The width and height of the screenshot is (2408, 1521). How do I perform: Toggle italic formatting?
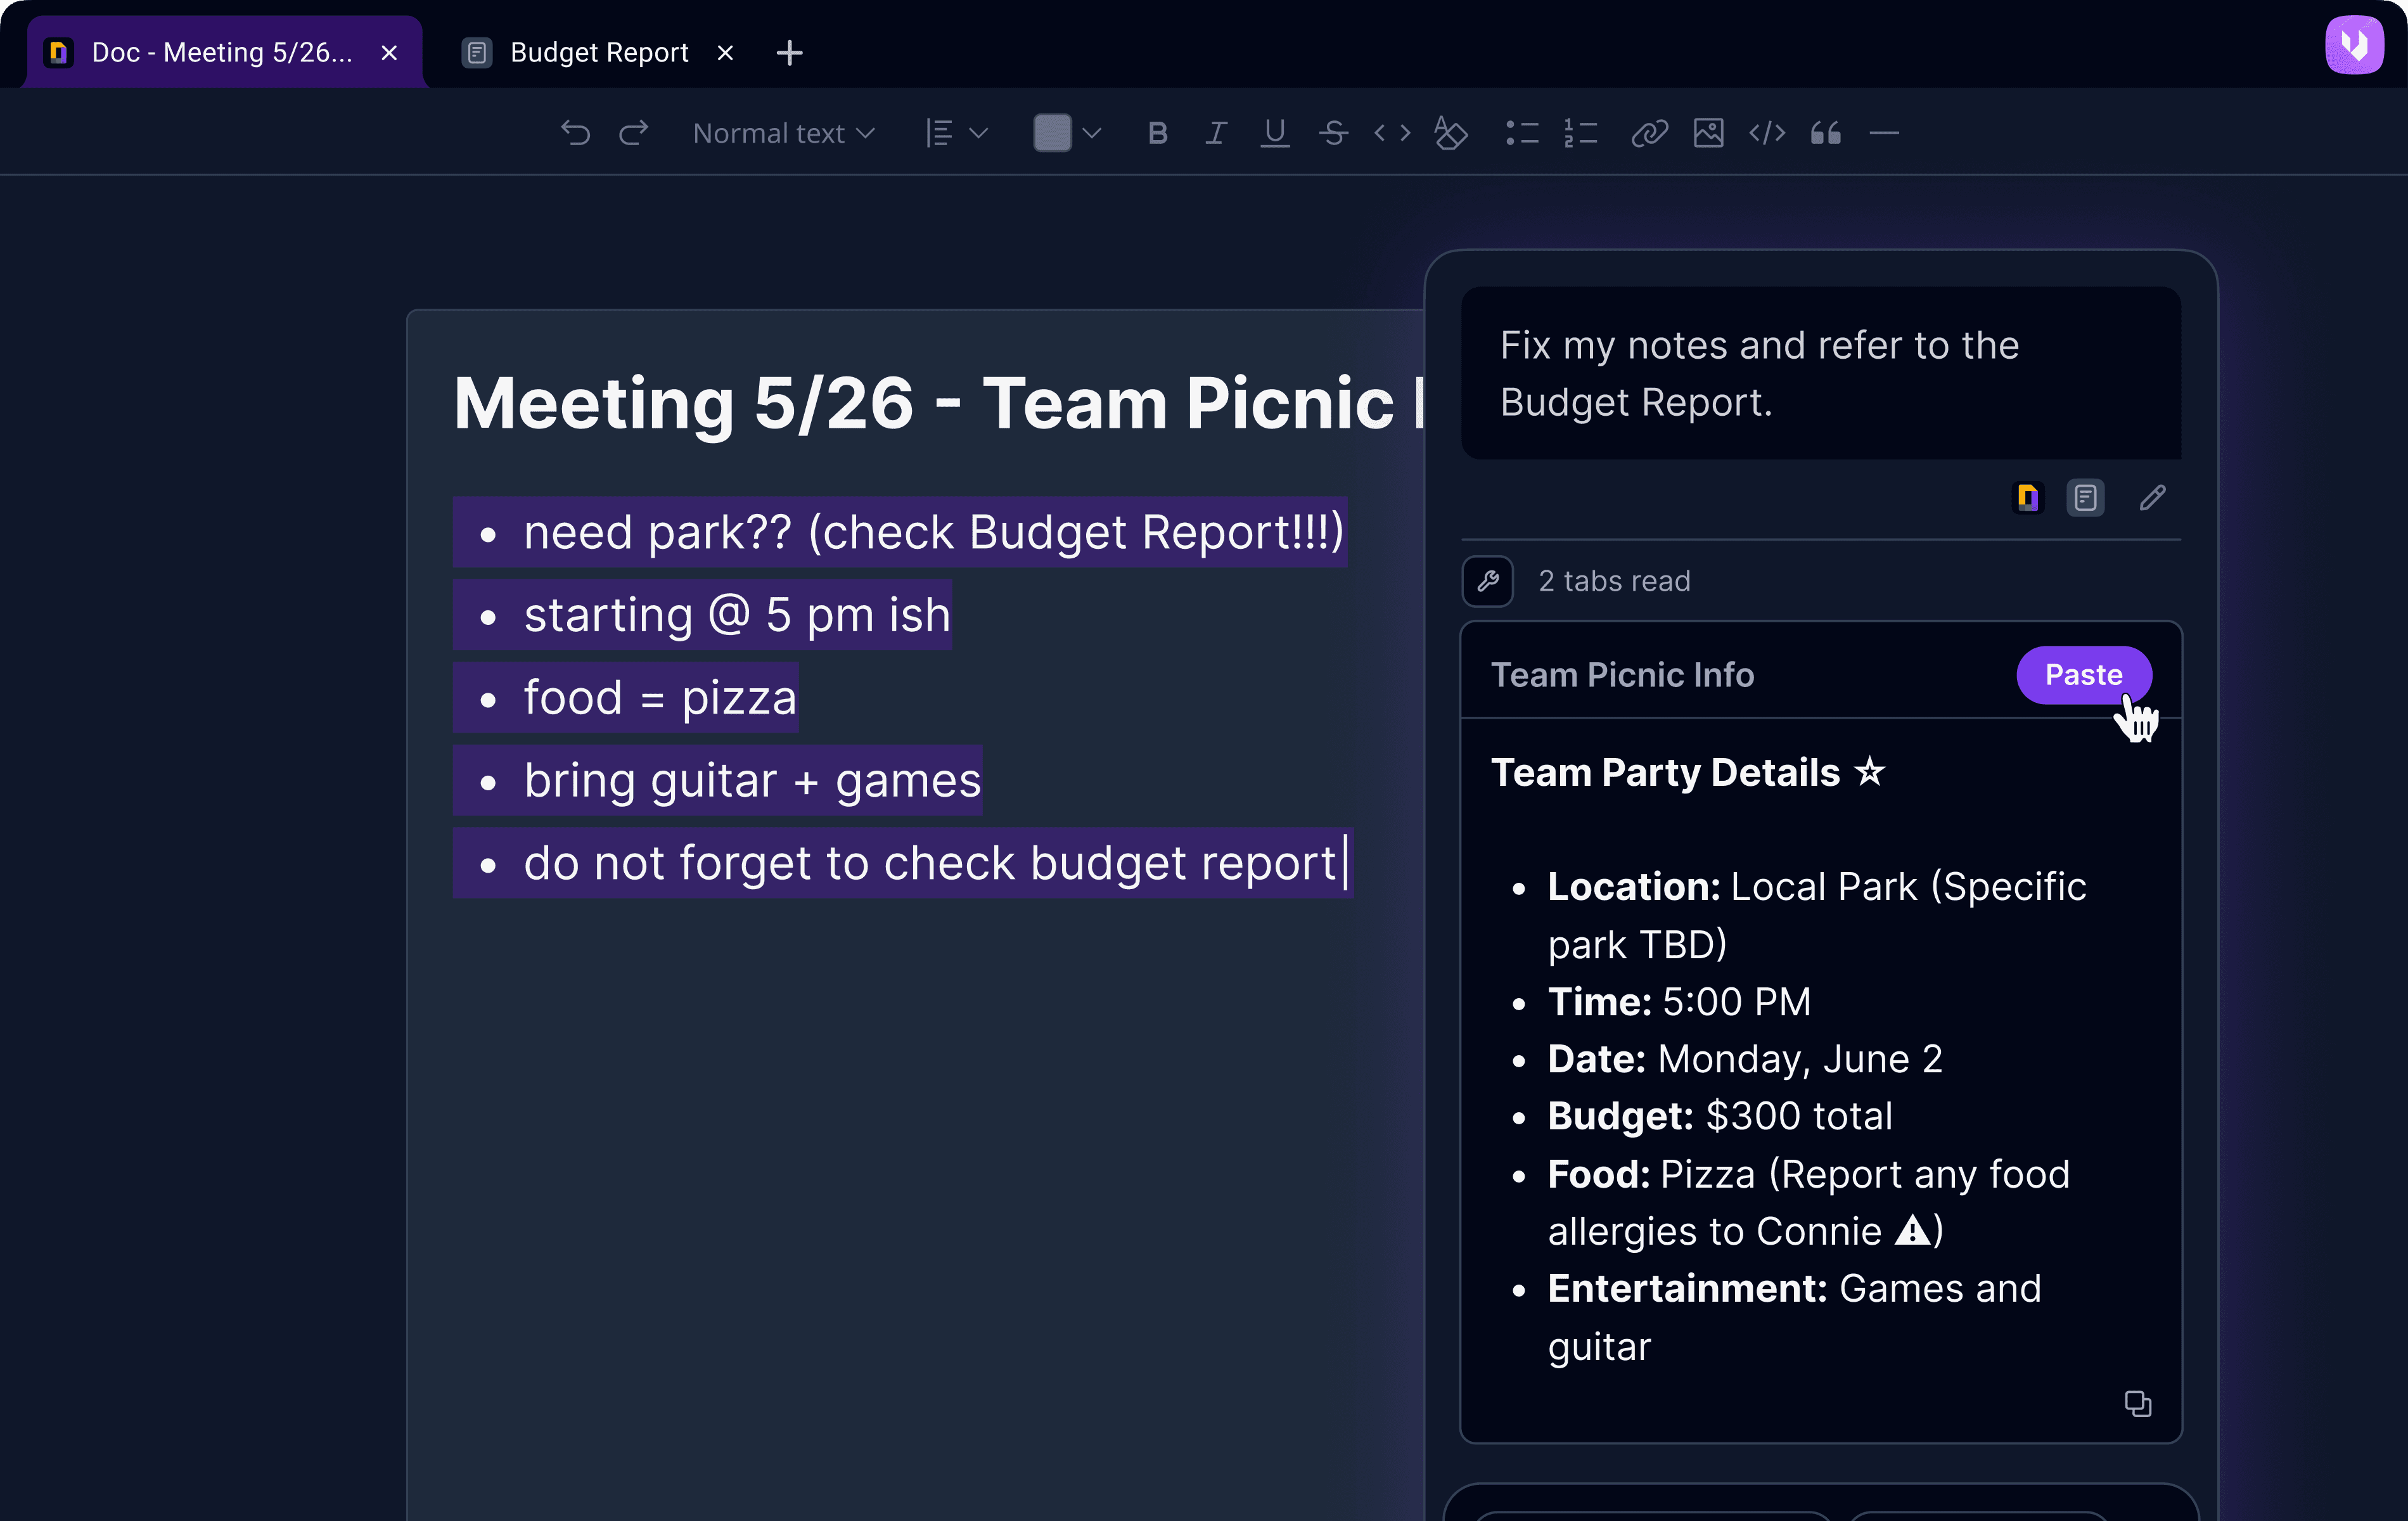point(1216,133)
